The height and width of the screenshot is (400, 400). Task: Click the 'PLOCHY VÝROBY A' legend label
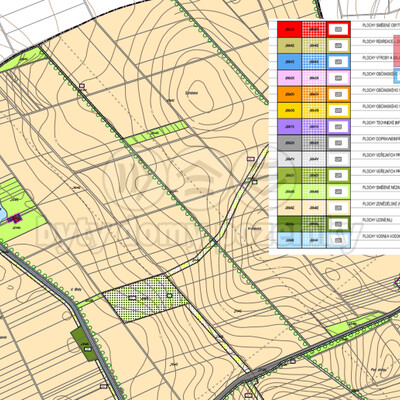click(x=378, y=58)
